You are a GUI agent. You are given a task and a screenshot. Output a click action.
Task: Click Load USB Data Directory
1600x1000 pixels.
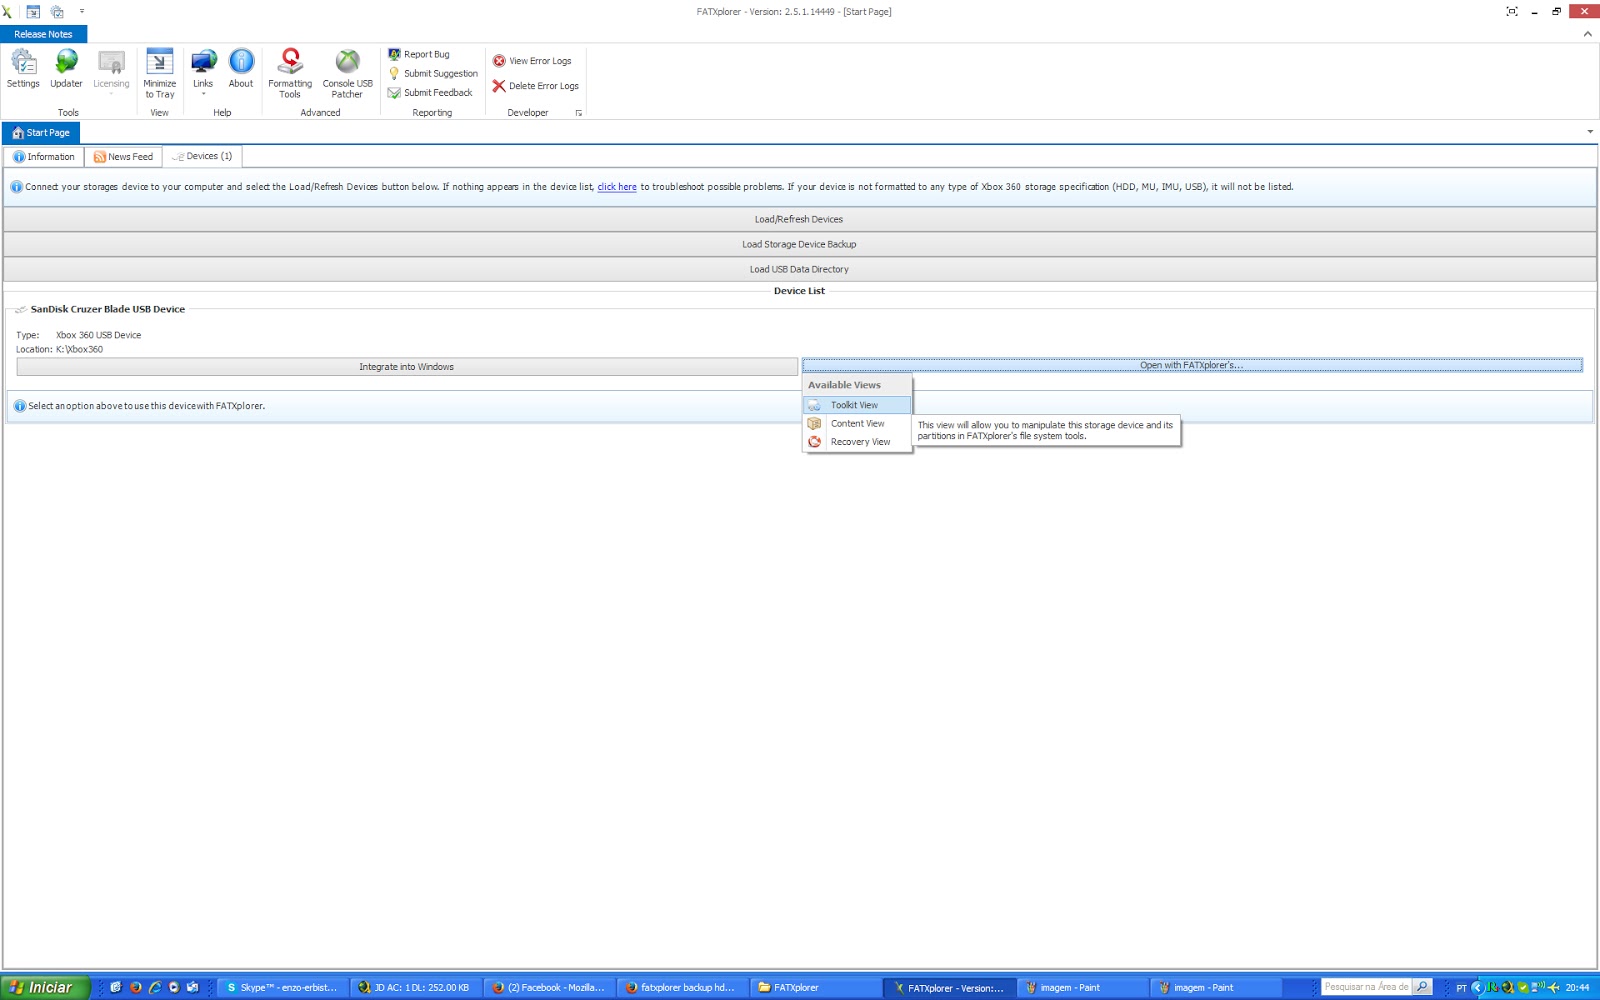point(799,269)
